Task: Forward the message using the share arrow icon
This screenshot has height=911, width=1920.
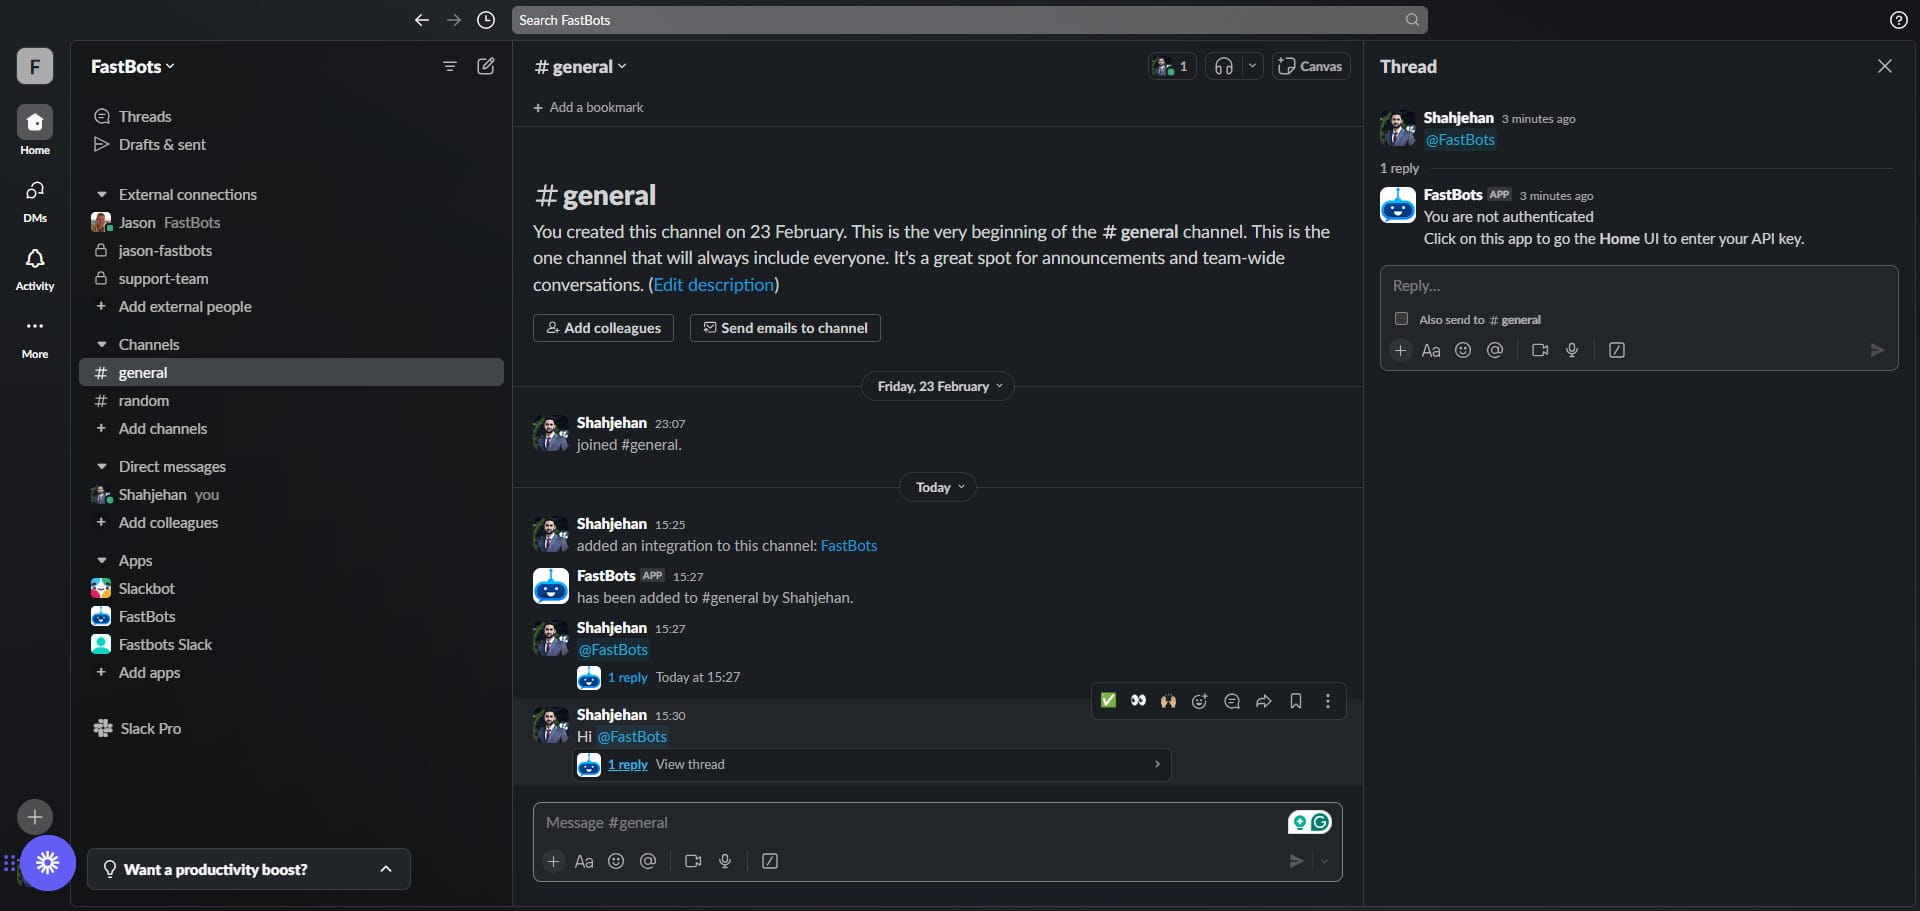Action: [1264, 701]
